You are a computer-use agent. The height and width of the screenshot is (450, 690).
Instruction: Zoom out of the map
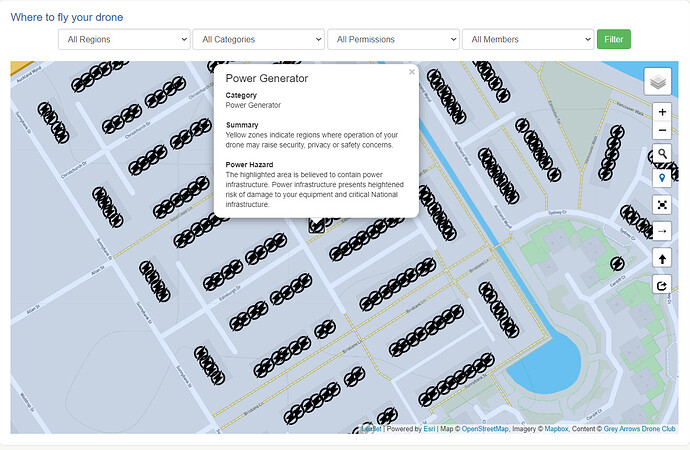coord(661,131)
